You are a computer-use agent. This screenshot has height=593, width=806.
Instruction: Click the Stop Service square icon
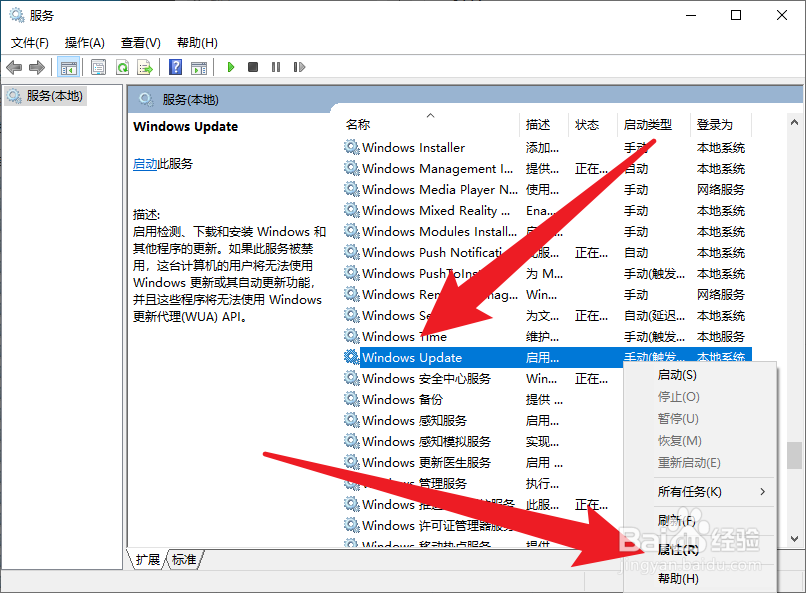pos(253,67)
